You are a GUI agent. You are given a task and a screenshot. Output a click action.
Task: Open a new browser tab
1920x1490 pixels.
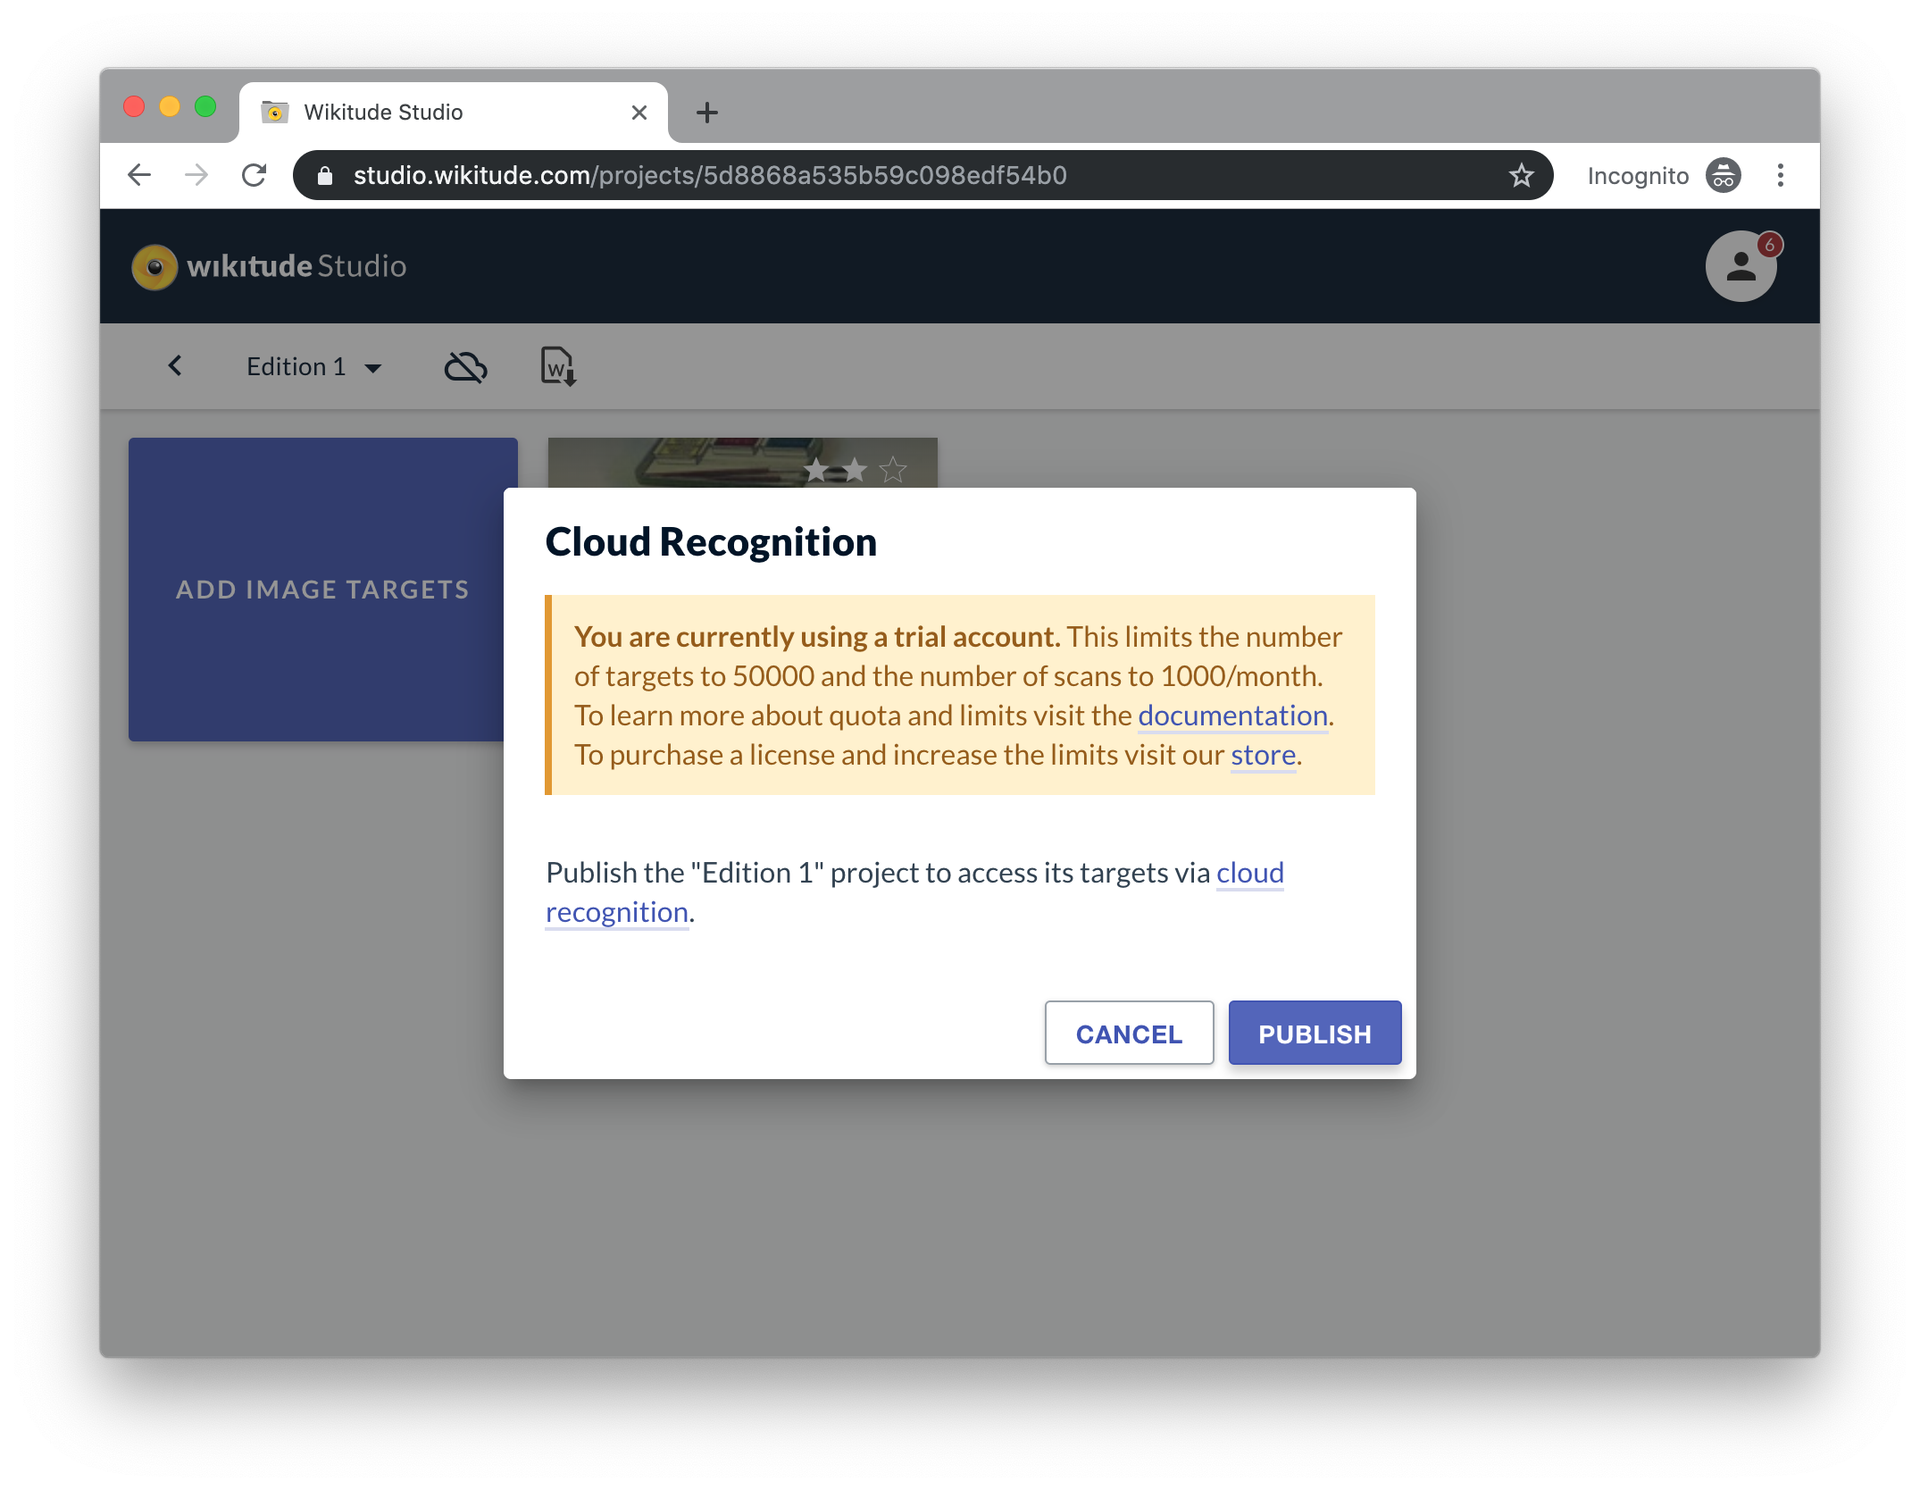707,112
